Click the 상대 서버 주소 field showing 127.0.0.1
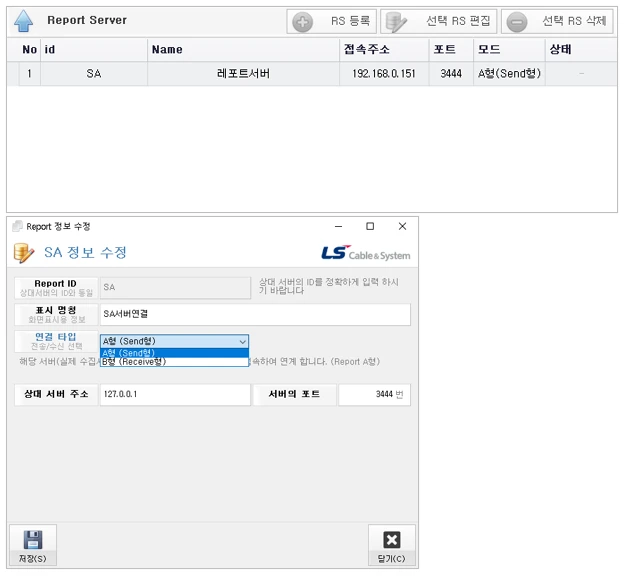Screen dimensions: 625x576 click(175, 395)
